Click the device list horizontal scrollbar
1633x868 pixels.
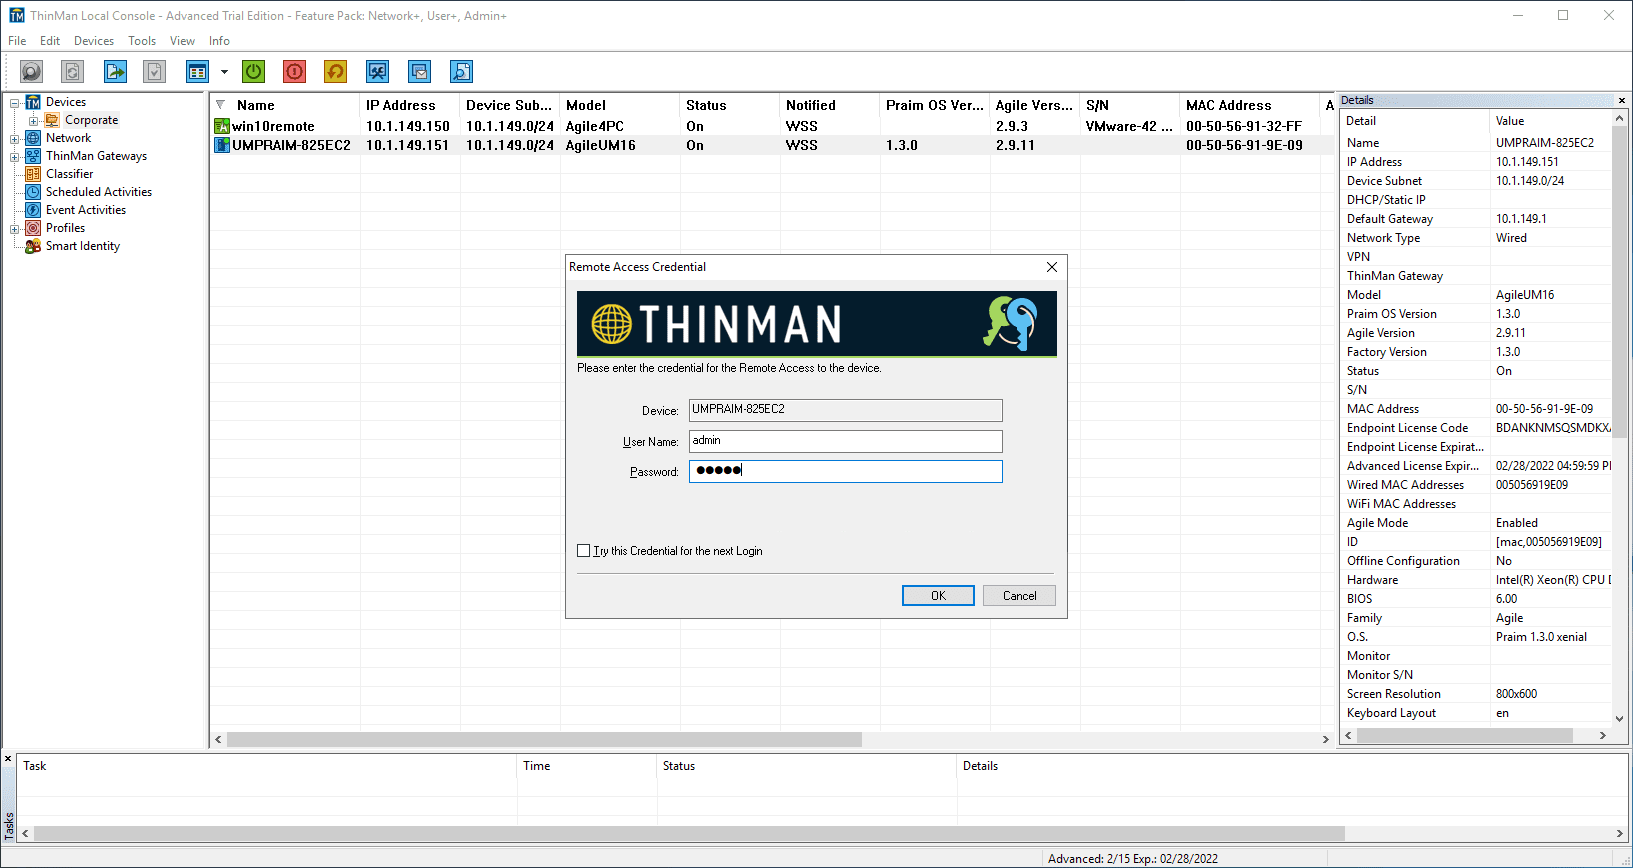pos(544,739)
